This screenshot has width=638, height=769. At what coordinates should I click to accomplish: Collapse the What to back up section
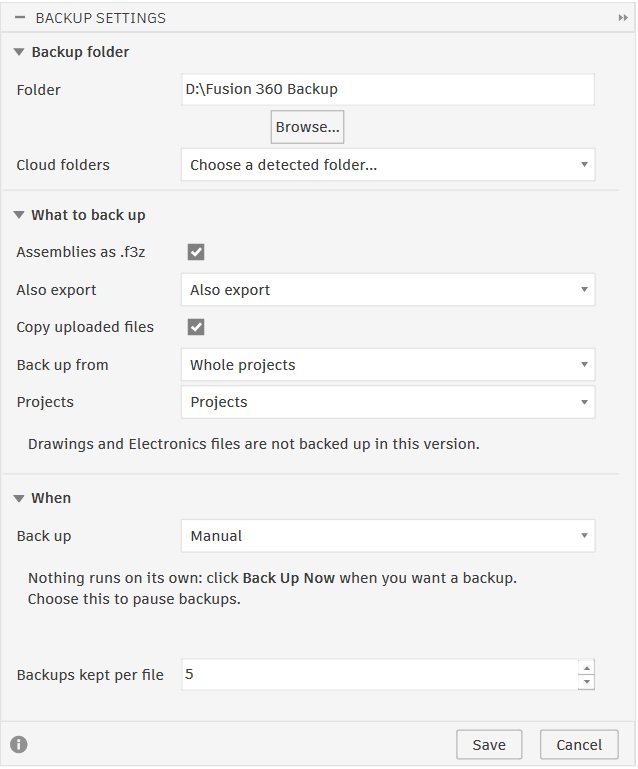tap(19, 215)
